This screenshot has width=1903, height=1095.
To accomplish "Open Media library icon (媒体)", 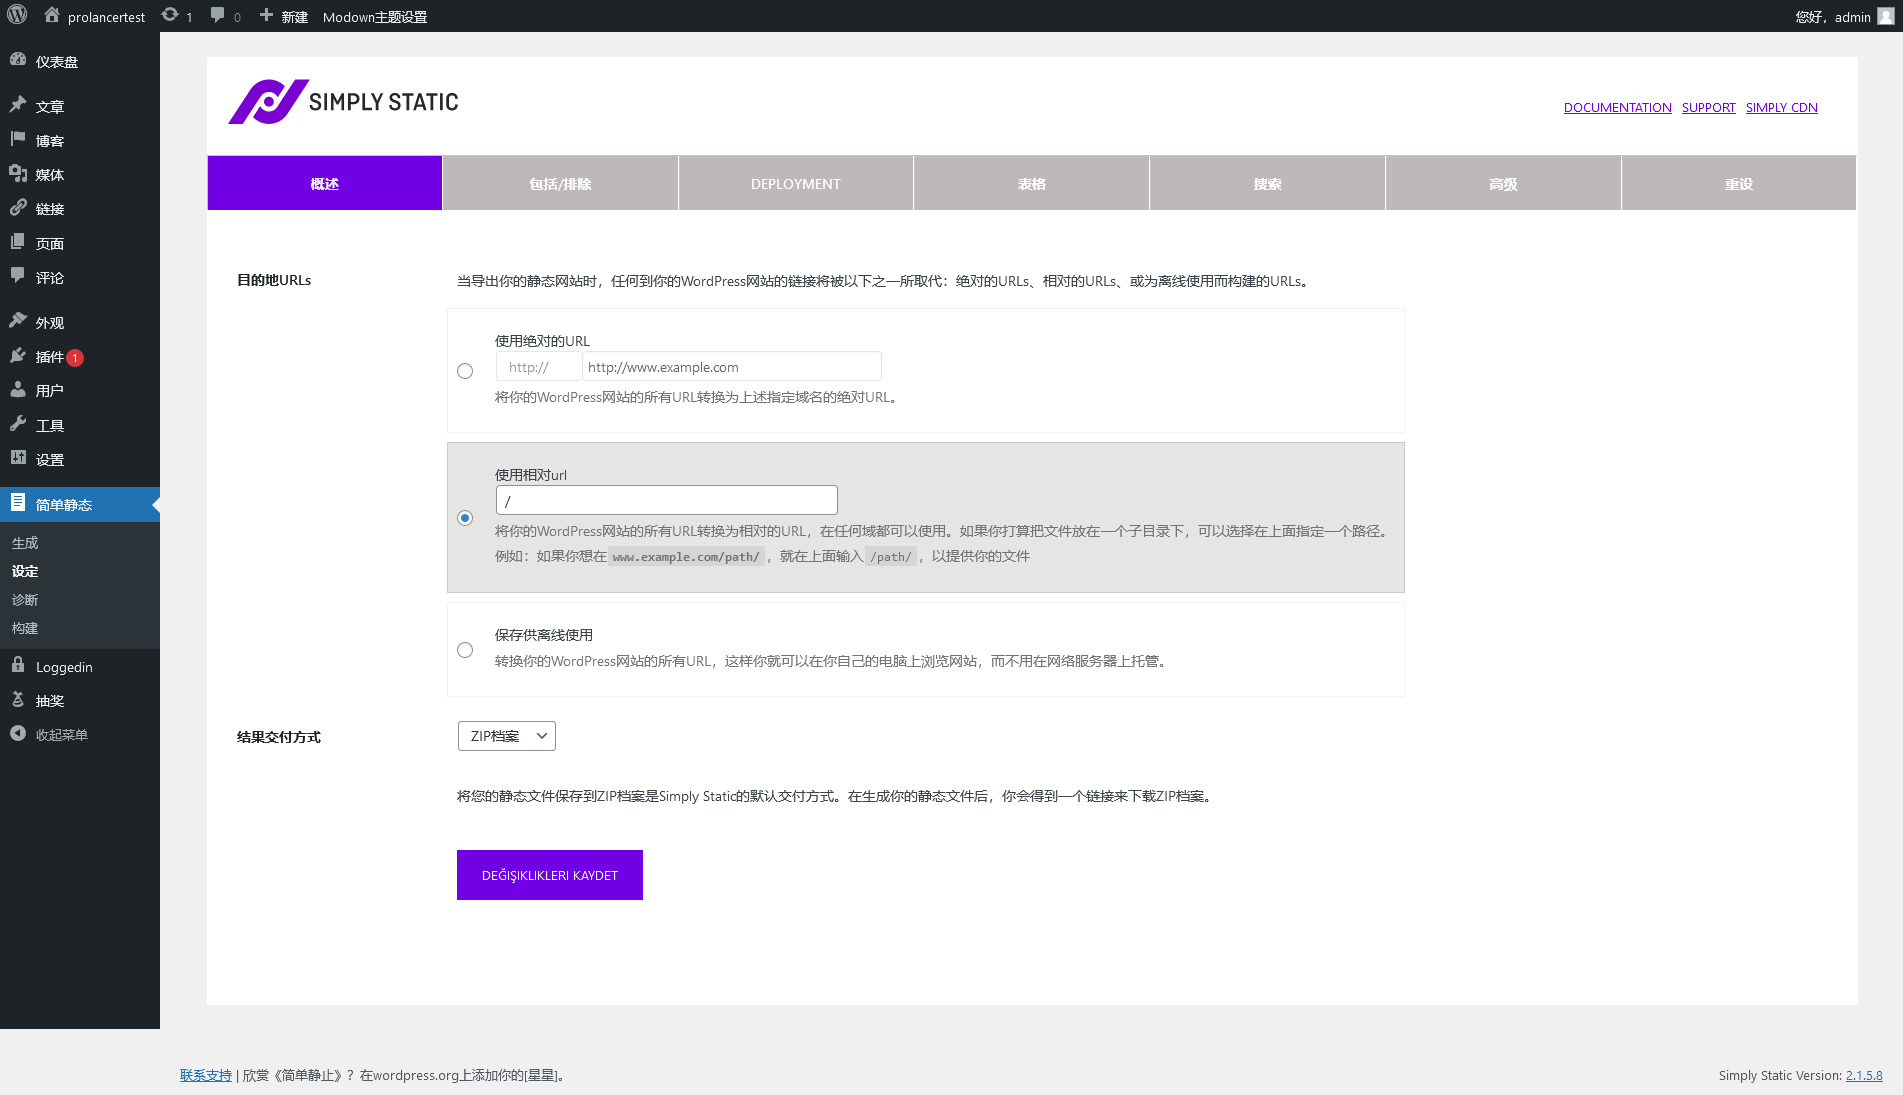I will pyautogui.click(x=18, y=174).
